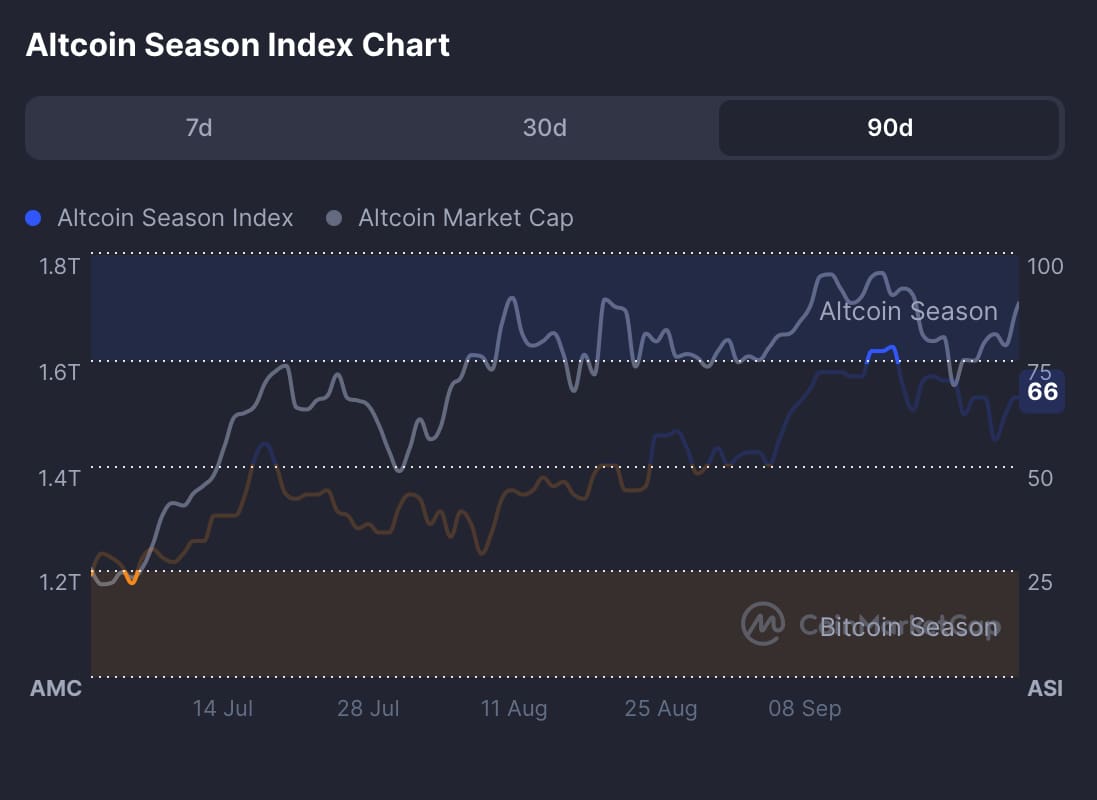Toggle the Altcoin Season Index legend dot
The image size is (1097, 800).
[x=34, y=218]
